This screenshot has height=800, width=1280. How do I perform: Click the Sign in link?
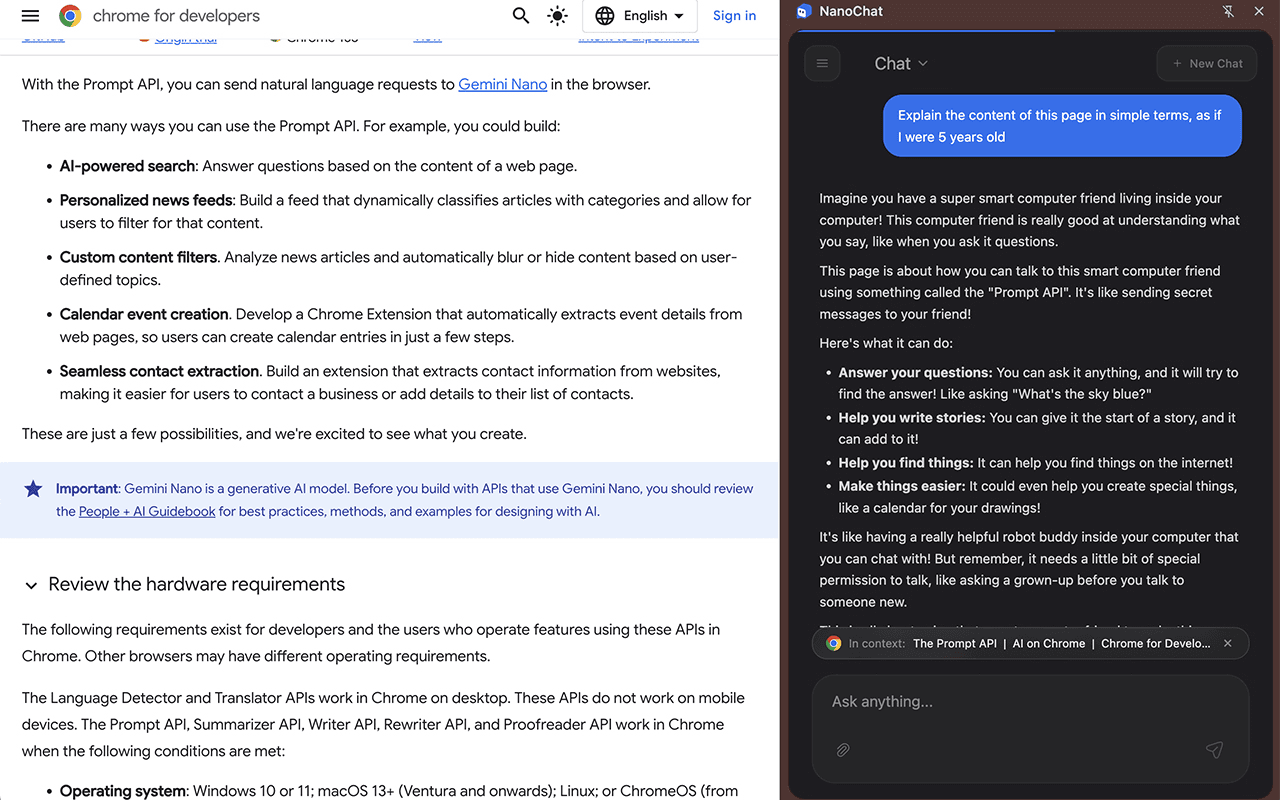[734, 16]
